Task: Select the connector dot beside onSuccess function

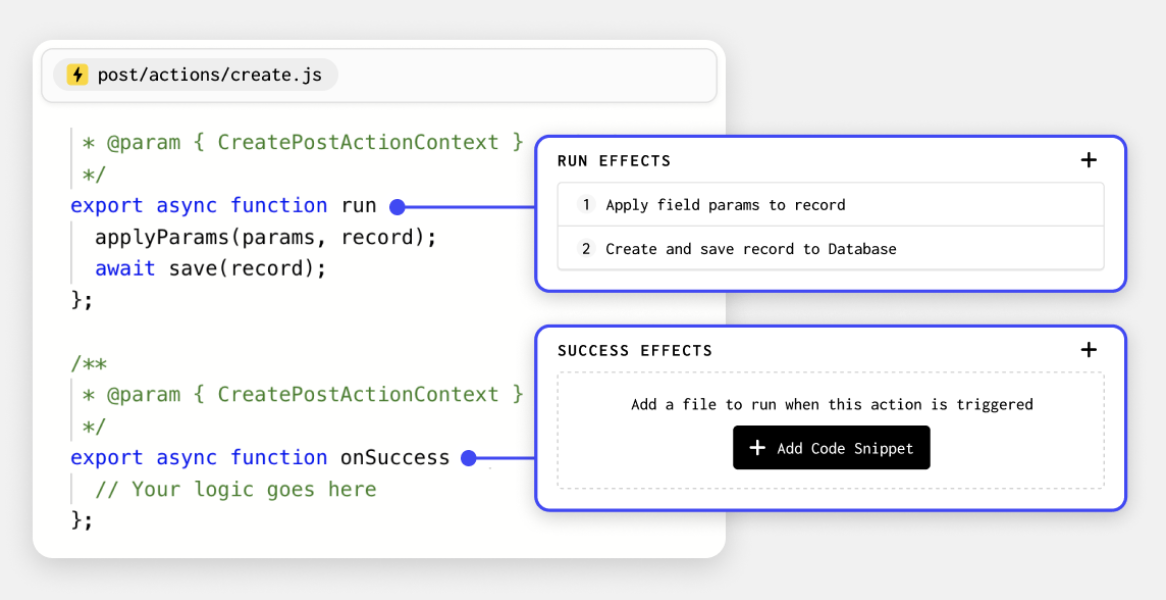Action: coord(467,457)
